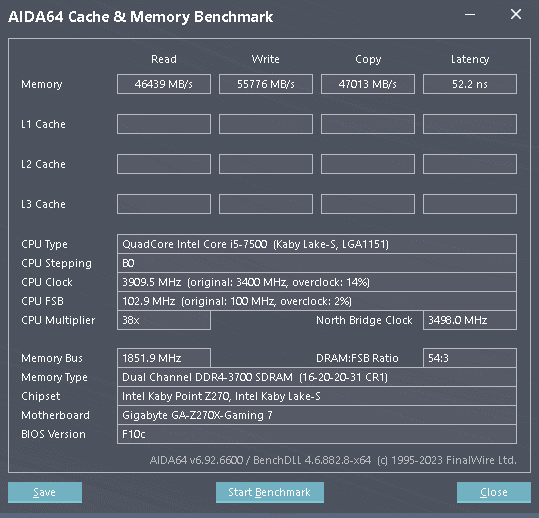Viewport: 539px width, 518px height.
Task: Click the BIOS Version label
Action: click(x=53, y=434)
